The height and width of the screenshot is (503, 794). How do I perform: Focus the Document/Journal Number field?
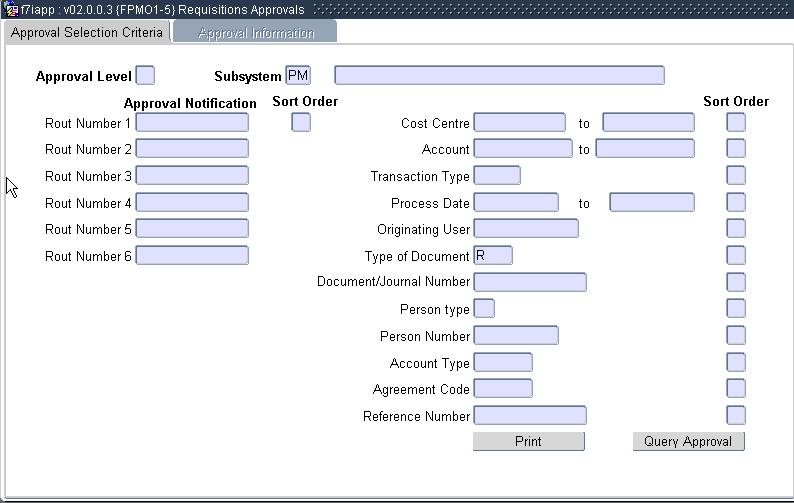coord(530,282)
